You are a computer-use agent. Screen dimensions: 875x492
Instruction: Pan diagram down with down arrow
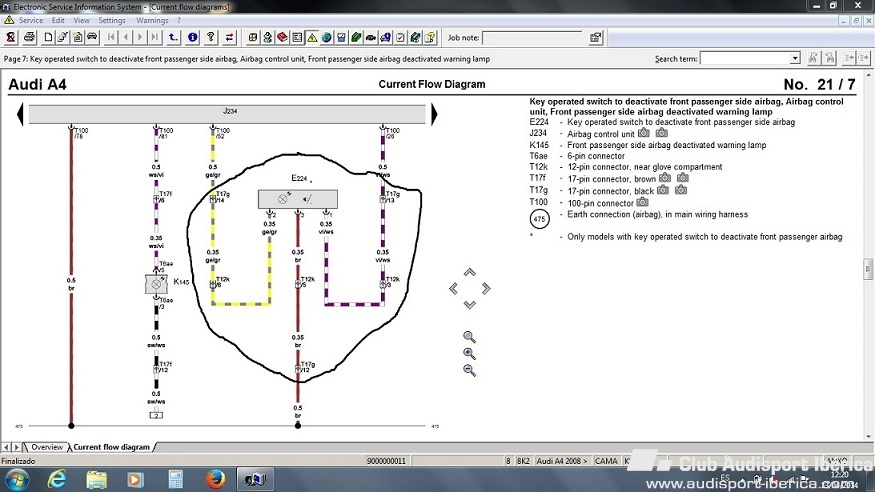pos(470,305)
